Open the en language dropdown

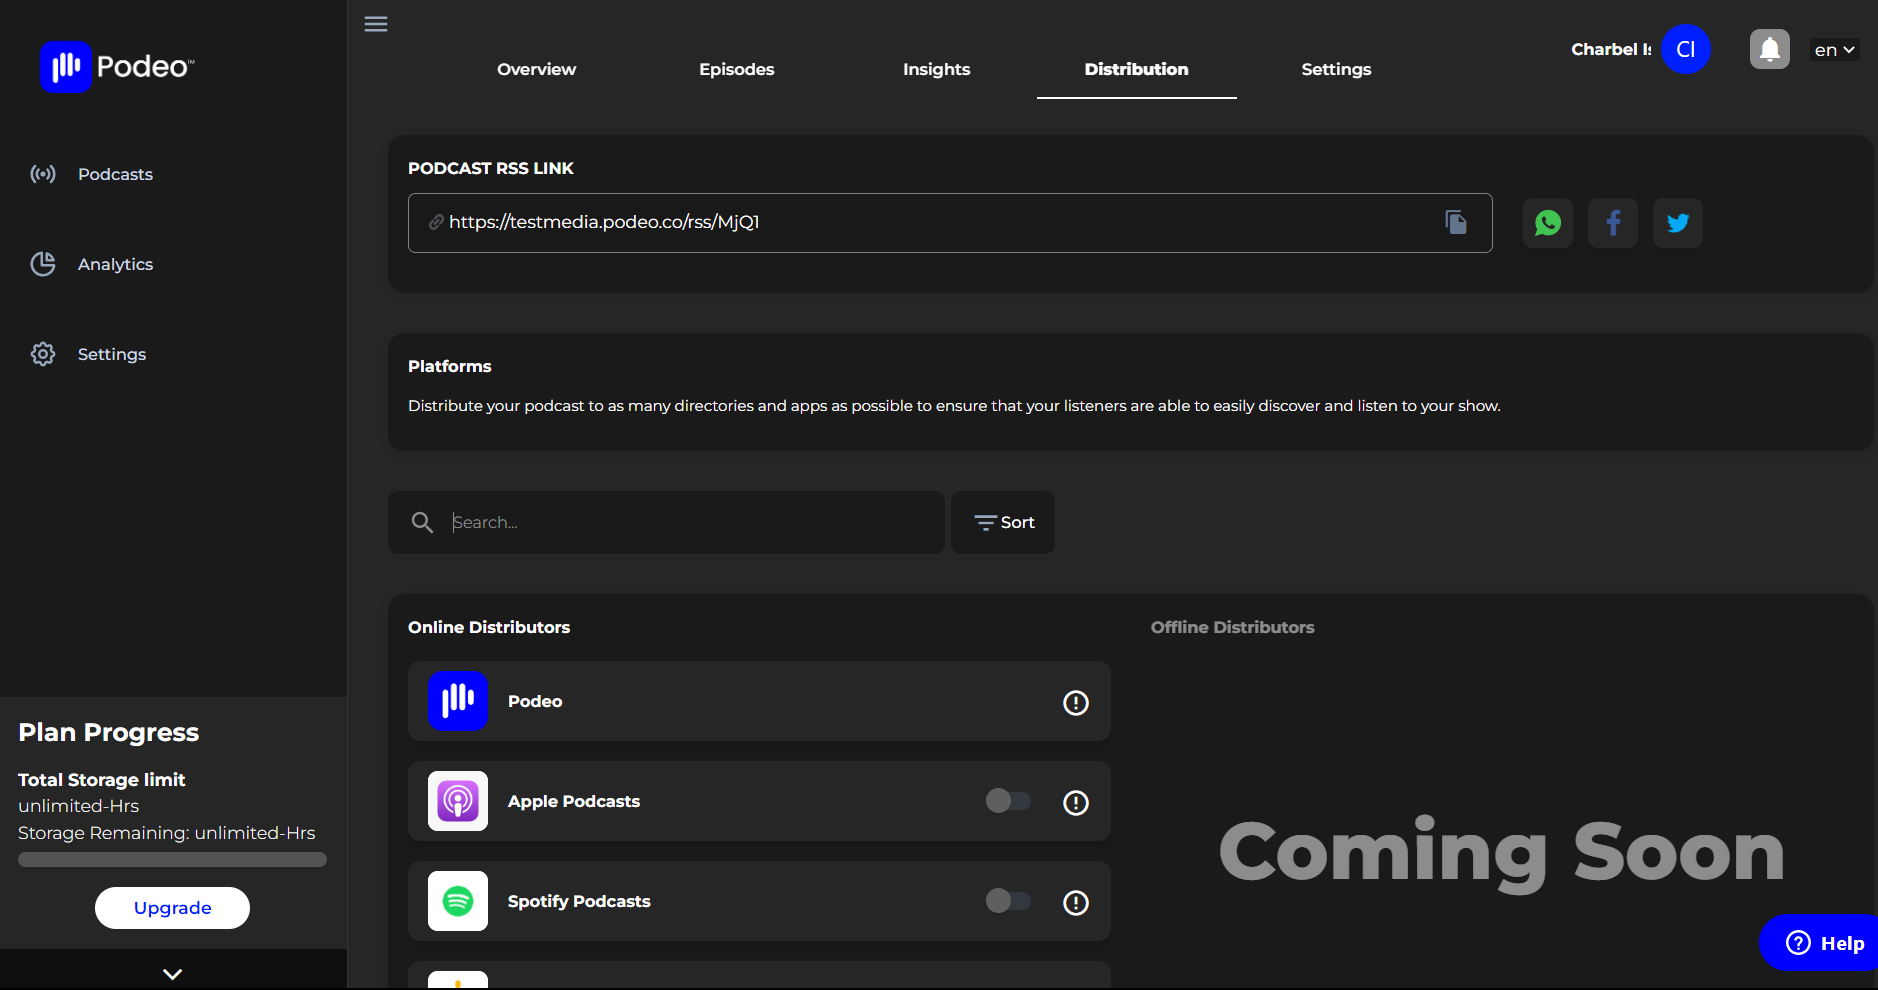(1835, 50)
